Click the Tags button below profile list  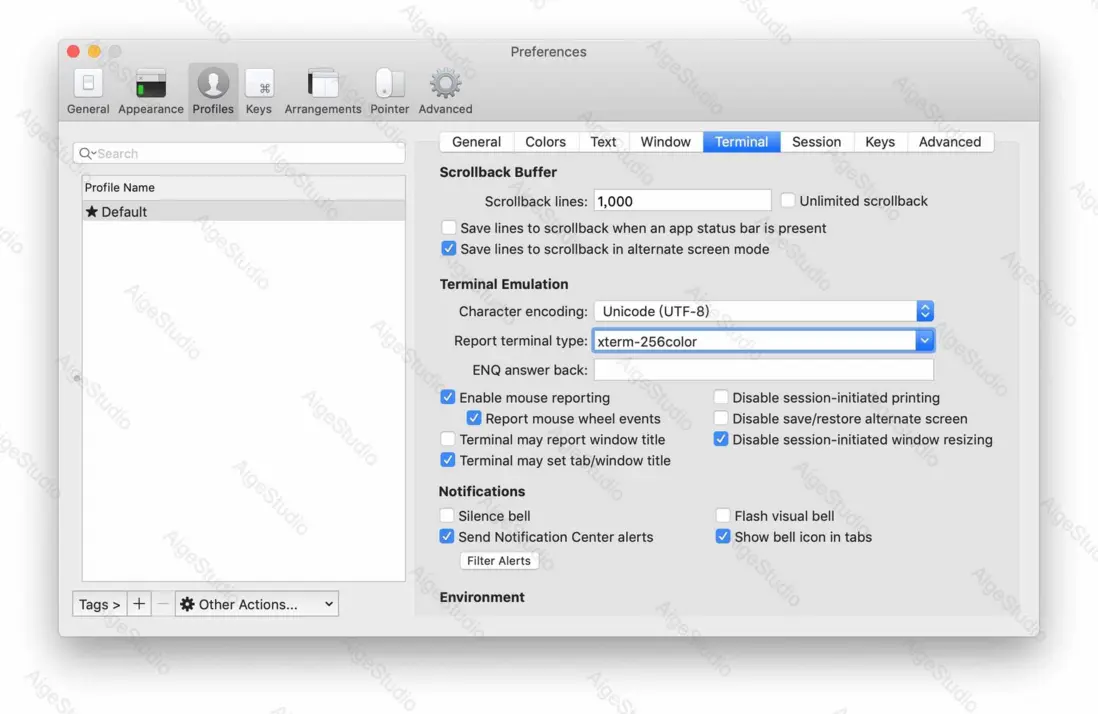98,603
